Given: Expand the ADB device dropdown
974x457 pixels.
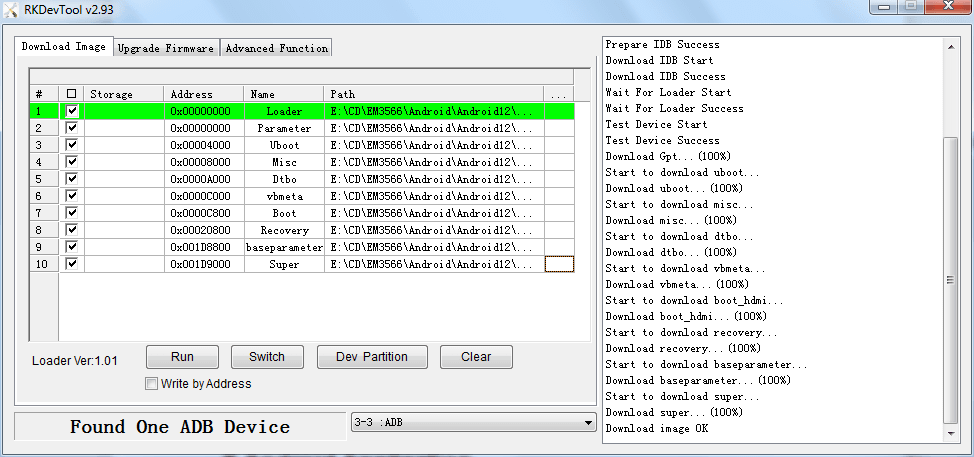Looking at the screenshot, I should 587,423.
